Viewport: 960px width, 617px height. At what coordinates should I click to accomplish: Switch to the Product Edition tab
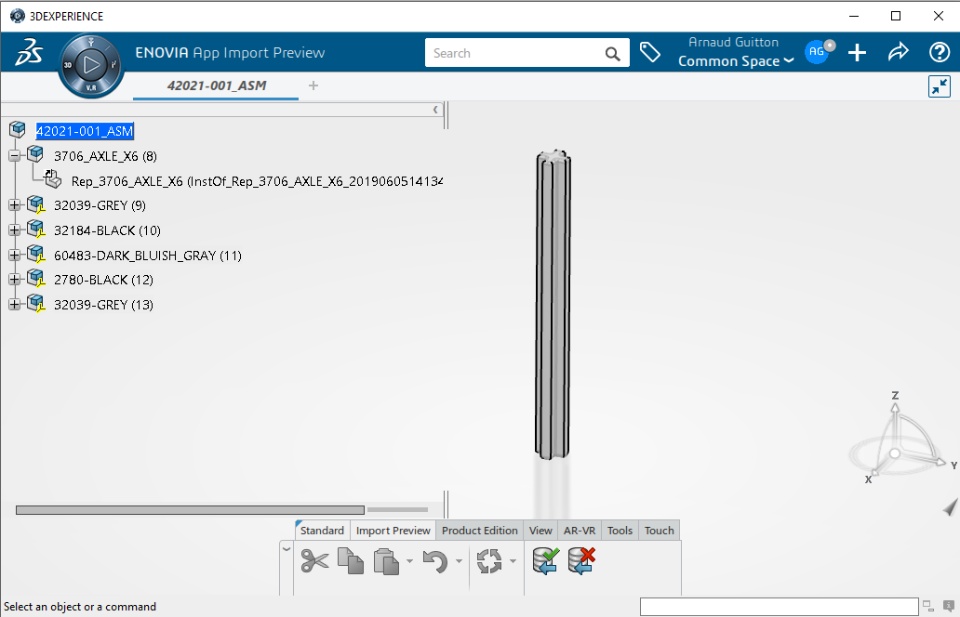pyautogui.click(x=479, y=531)
